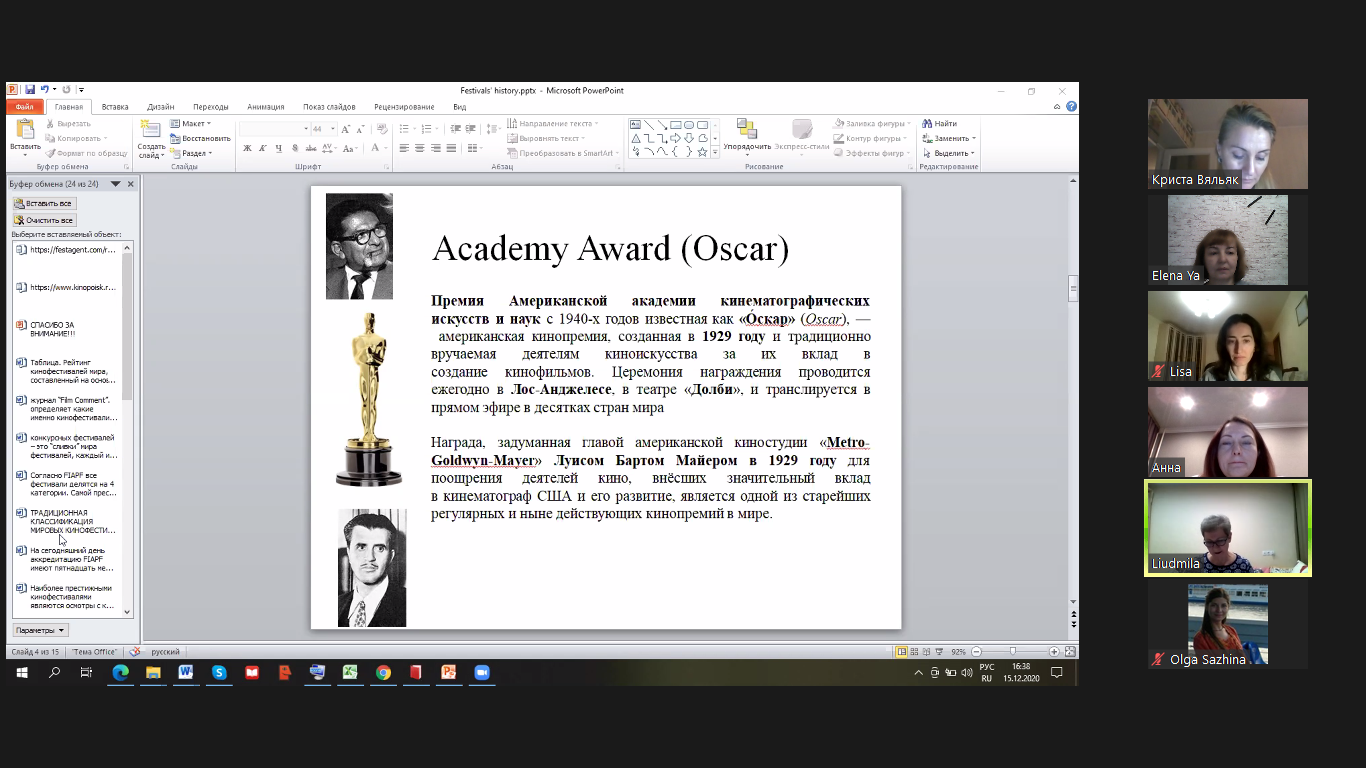The image size is (1366, 768).
Task: Switch to the Показ слайдов tab
Action: pos(329,107)
